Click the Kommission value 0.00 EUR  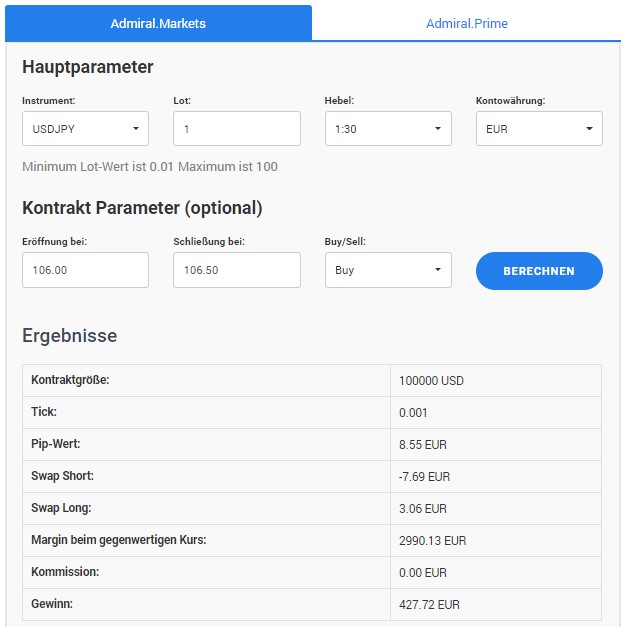tap(422, 573)
